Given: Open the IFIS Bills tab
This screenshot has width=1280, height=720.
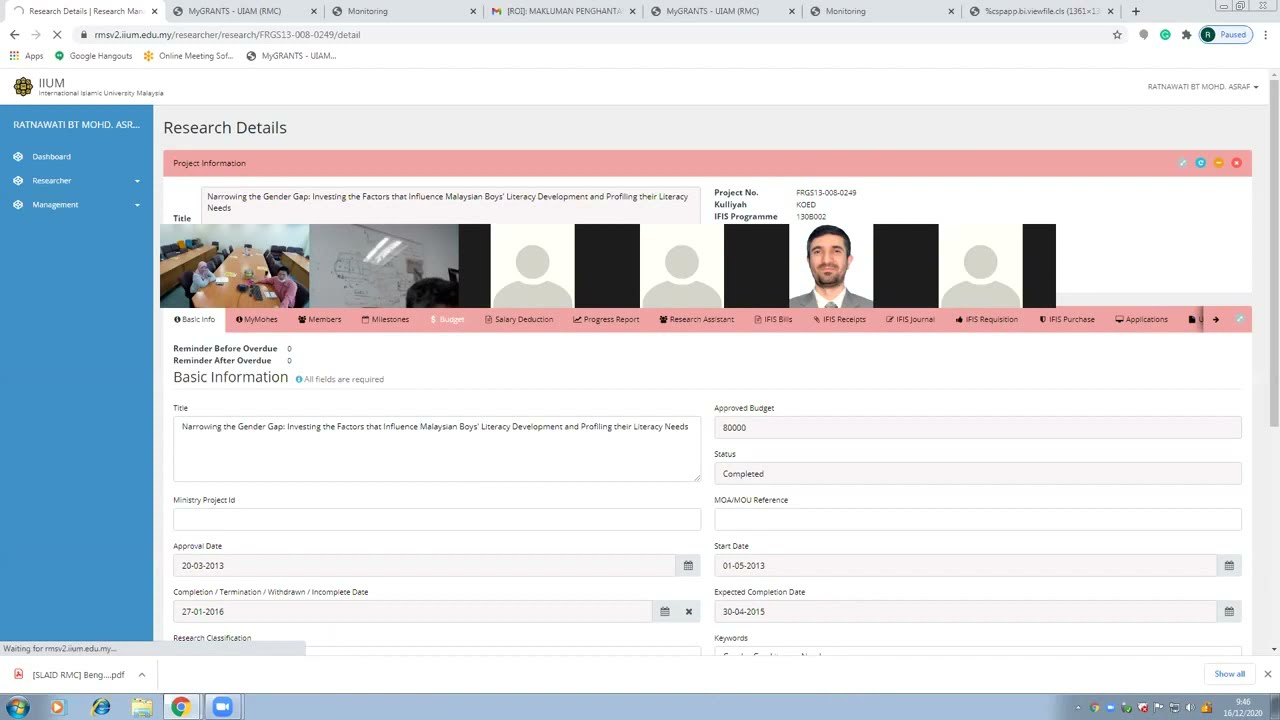Looking at the screenshot, I should tap(773, 320).
